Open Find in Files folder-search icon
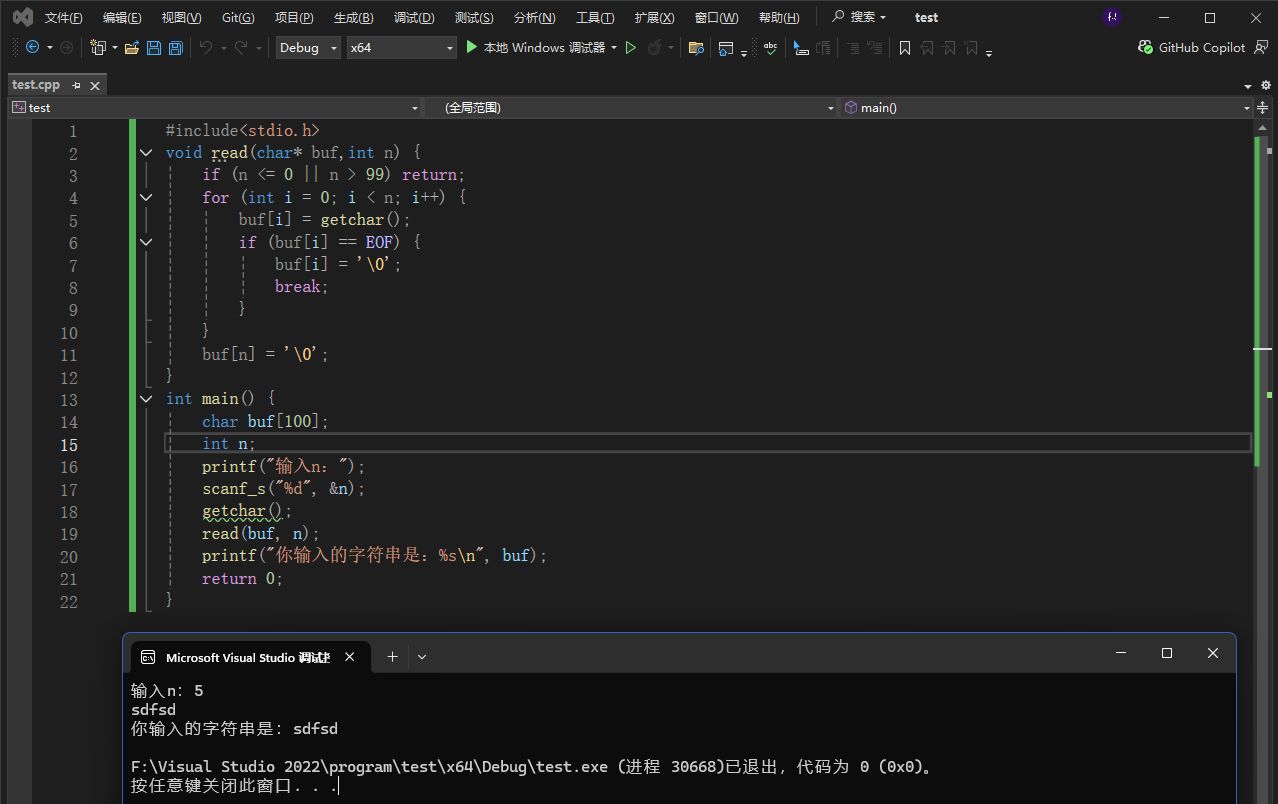Image resolution: width=1278 pixels, height=804 pixels. coord(696,47)
